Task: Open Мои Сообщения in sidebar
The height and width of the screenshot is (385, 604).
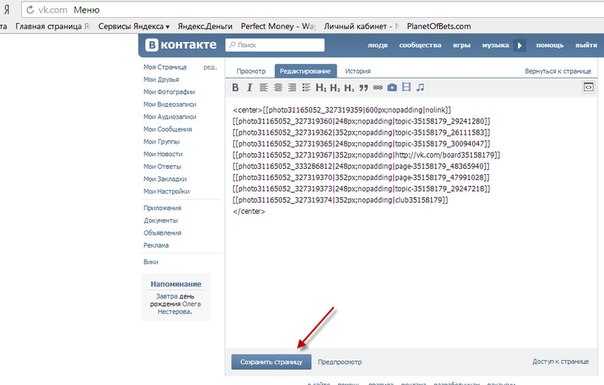Action: pos(168,129)
